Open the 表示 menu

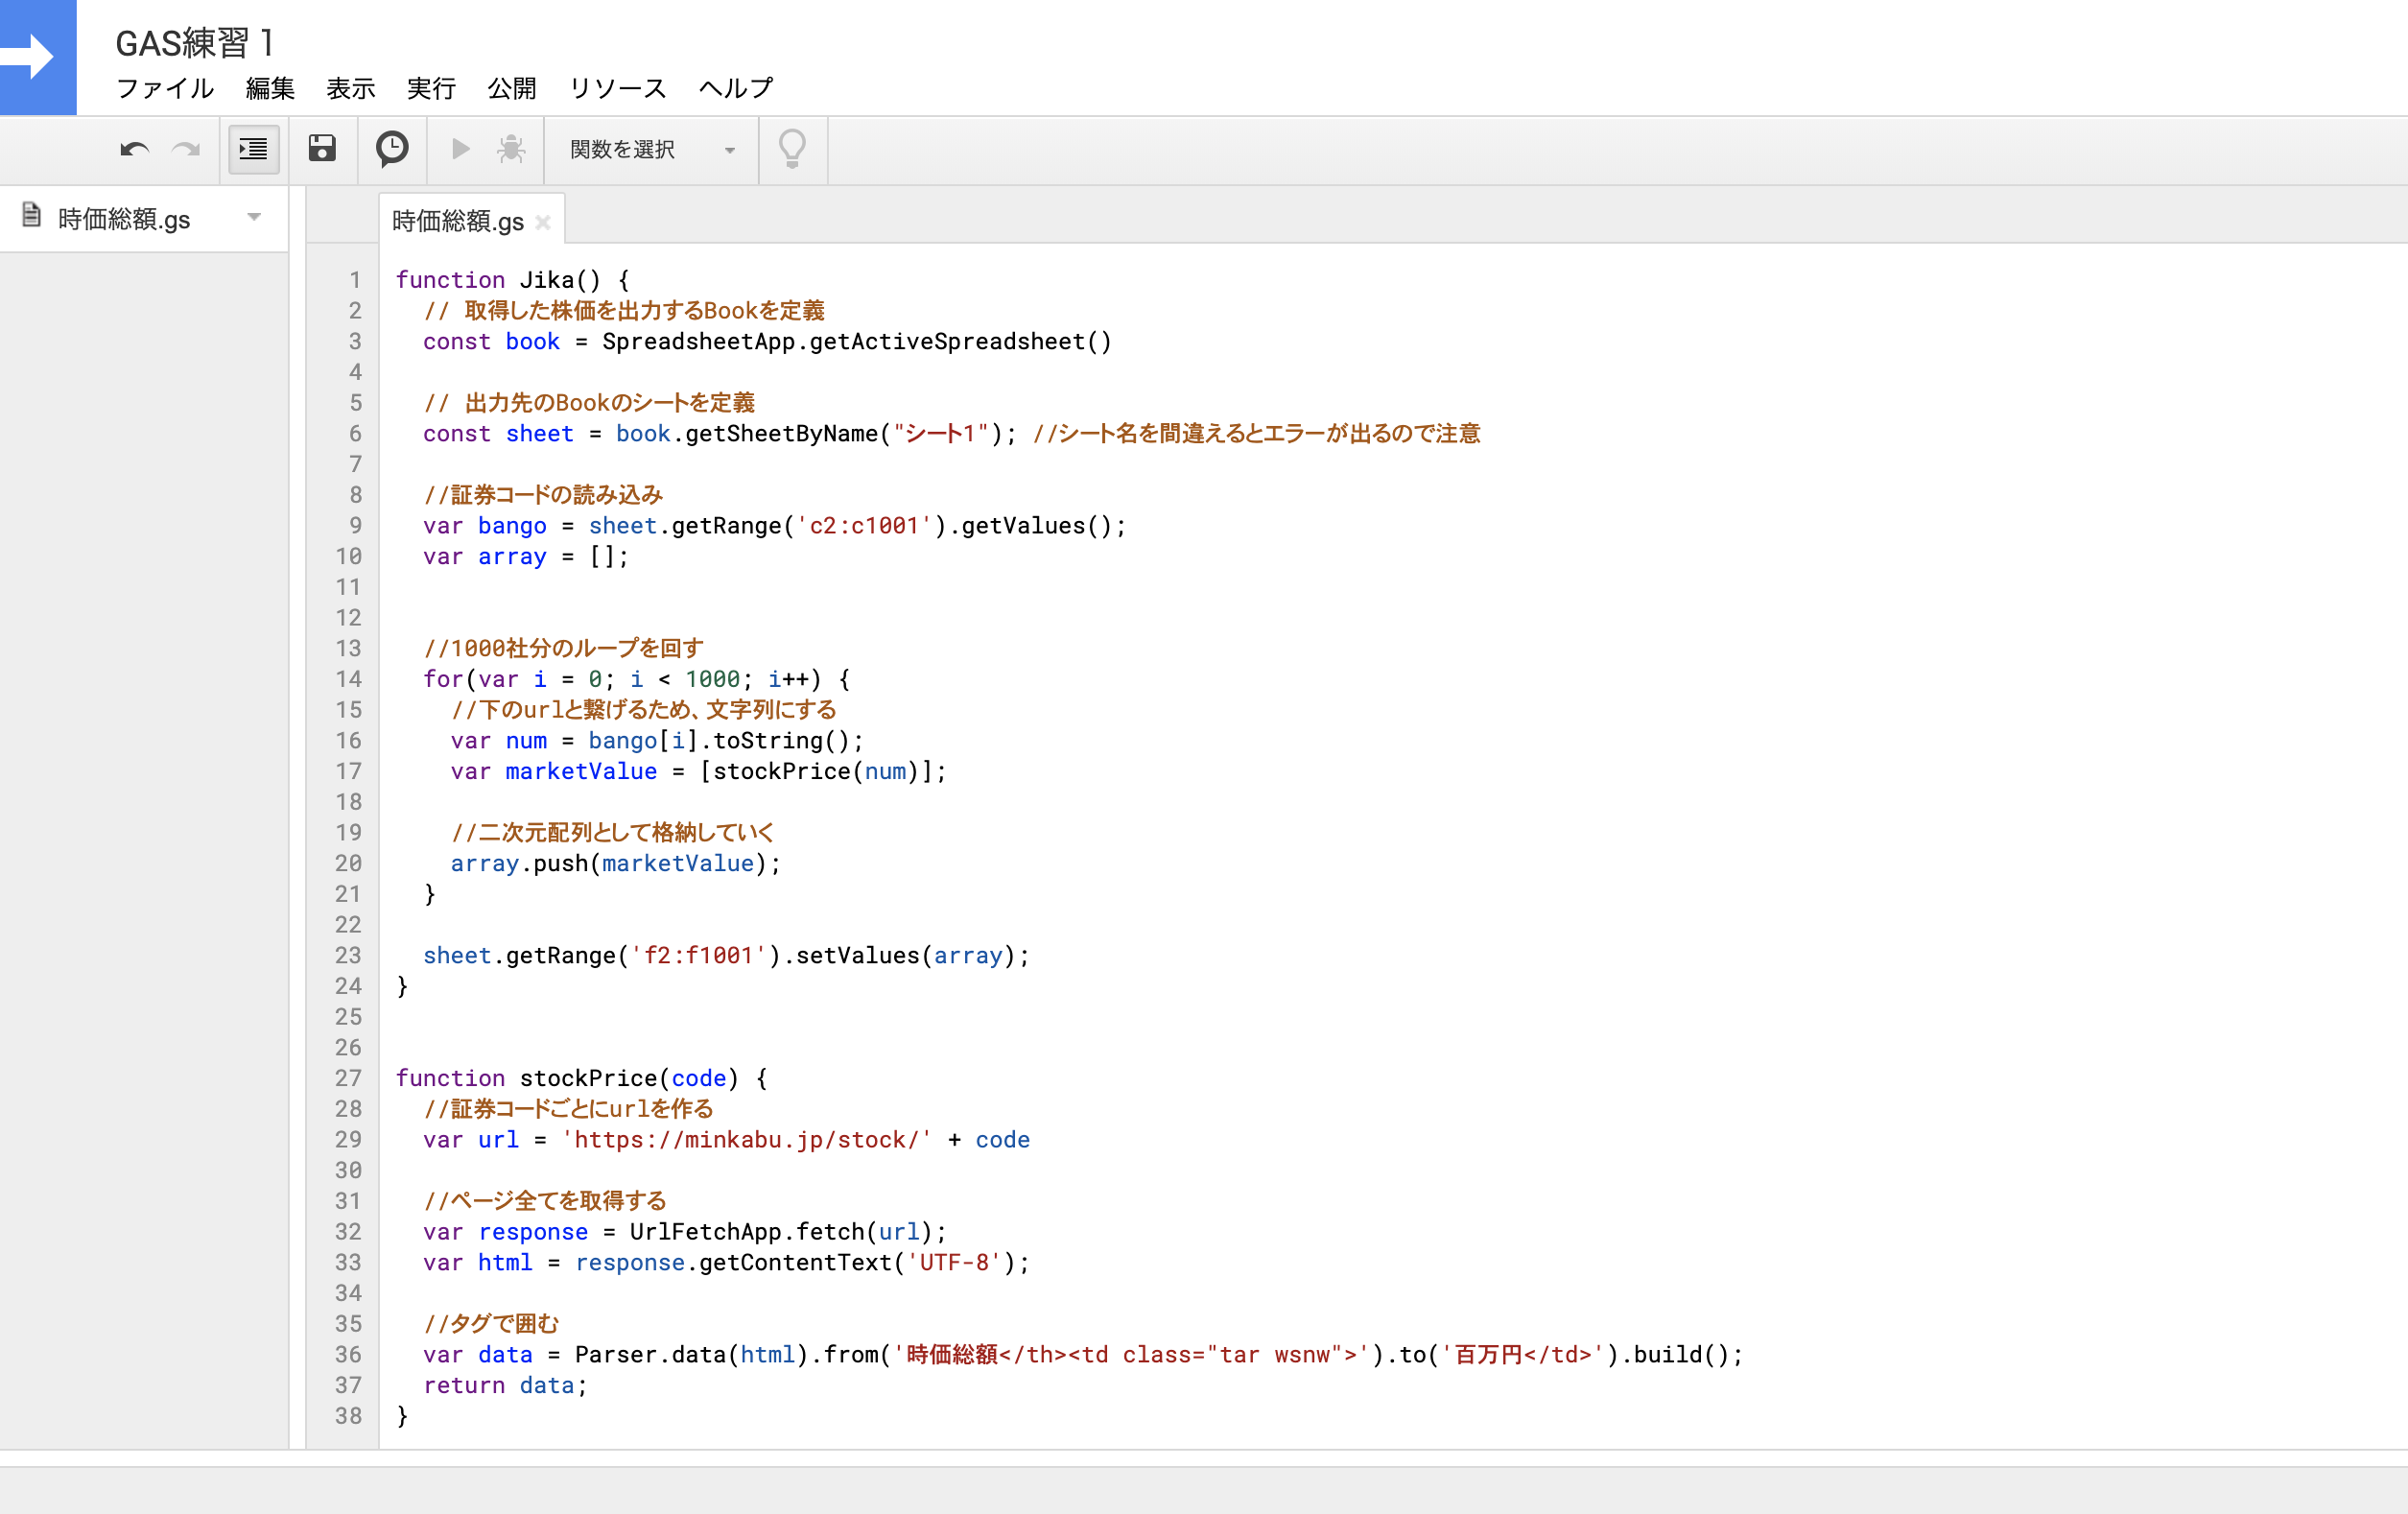pos(351,88)
